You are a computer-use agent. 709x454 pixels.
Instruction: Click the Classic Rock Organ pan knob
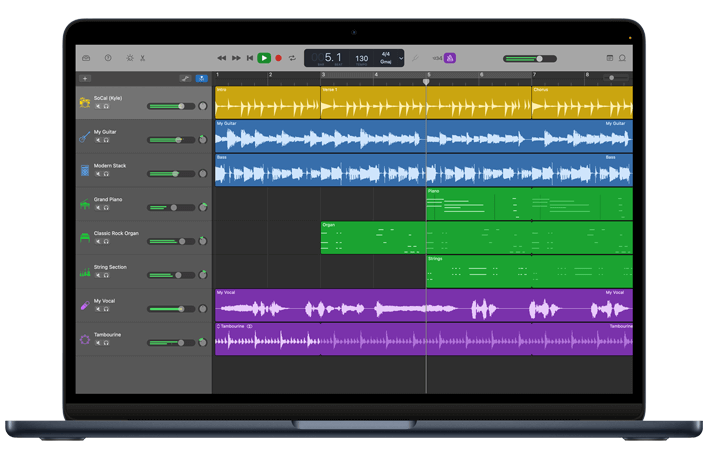(x=203, y=241)
